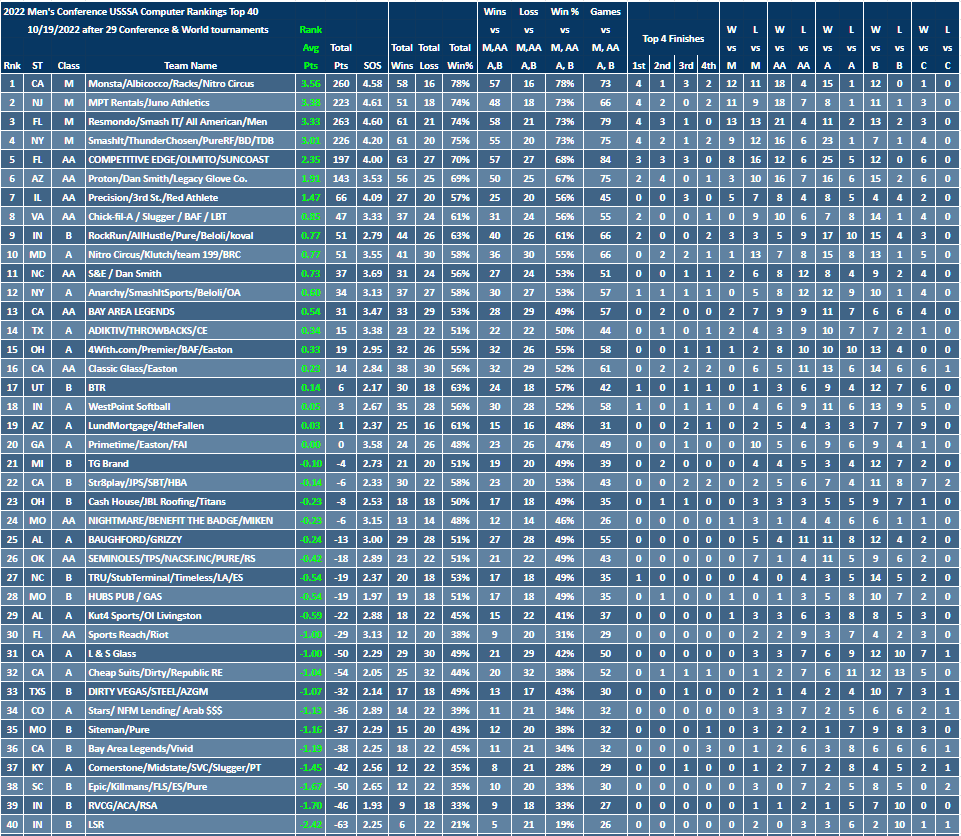Image resolution: width=961 pixels, height=836 pixels.
Task: Click rank average value -2.42
Action: click(x=311, y=824)
